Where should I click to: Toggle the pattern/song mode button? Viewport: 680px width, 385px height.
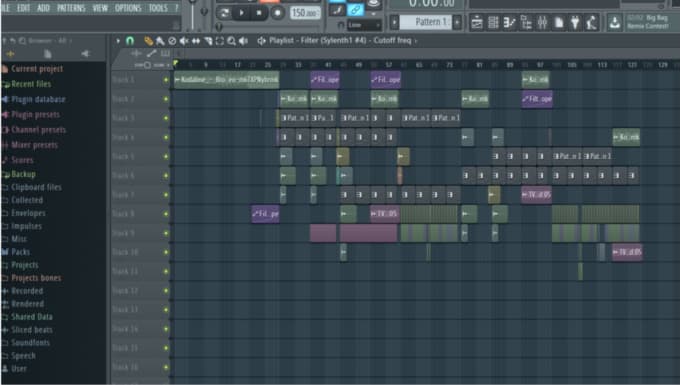tap(225, 13)
